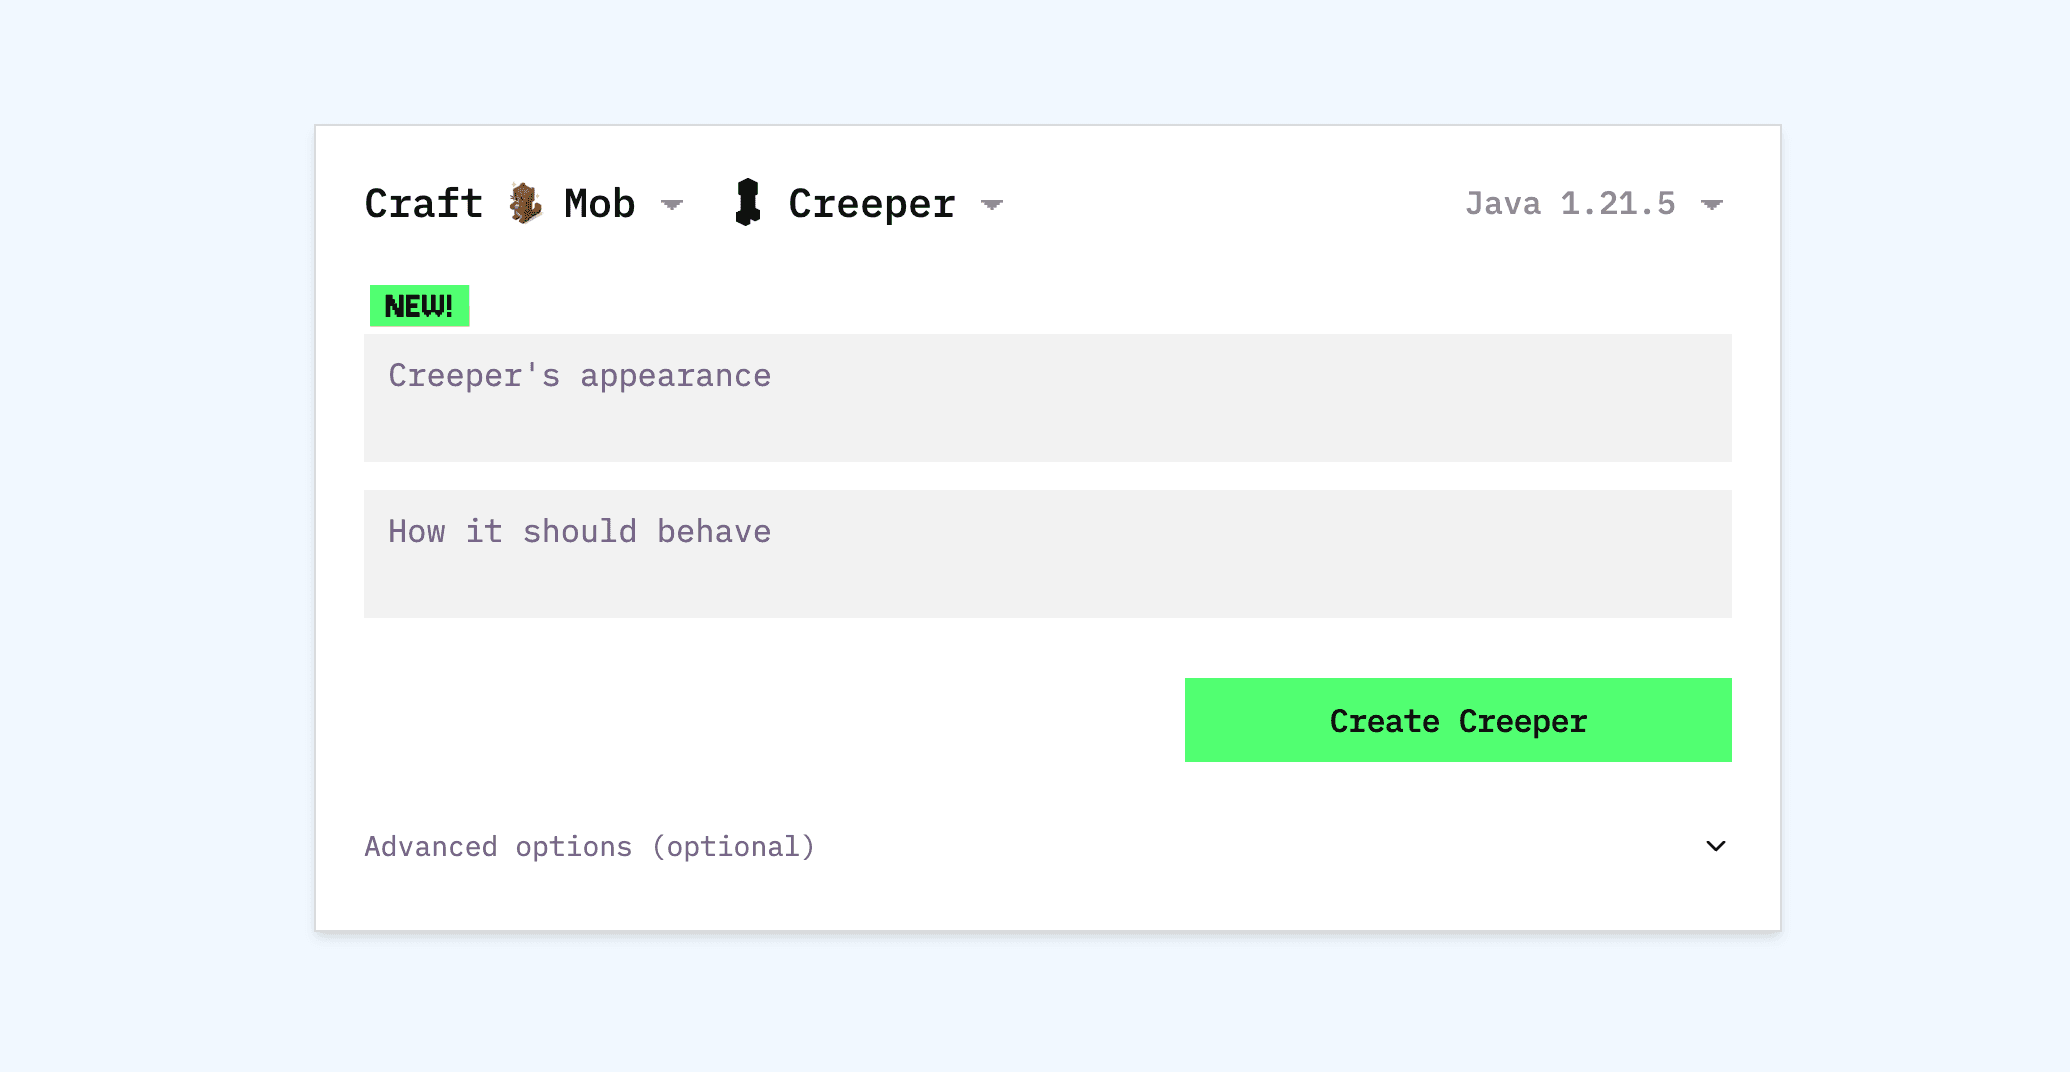The image size is (2070, 1072).
Task: Click the creeper shape pictogram before its name
Action: [748, 202]
